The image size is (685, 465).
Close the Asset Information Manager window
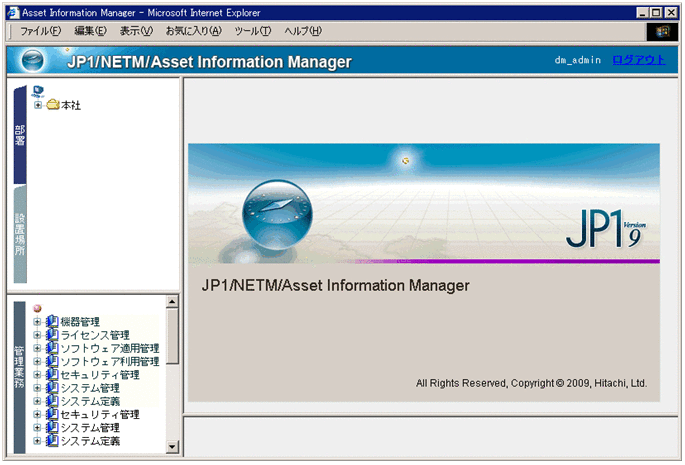(x=671, y=13)
